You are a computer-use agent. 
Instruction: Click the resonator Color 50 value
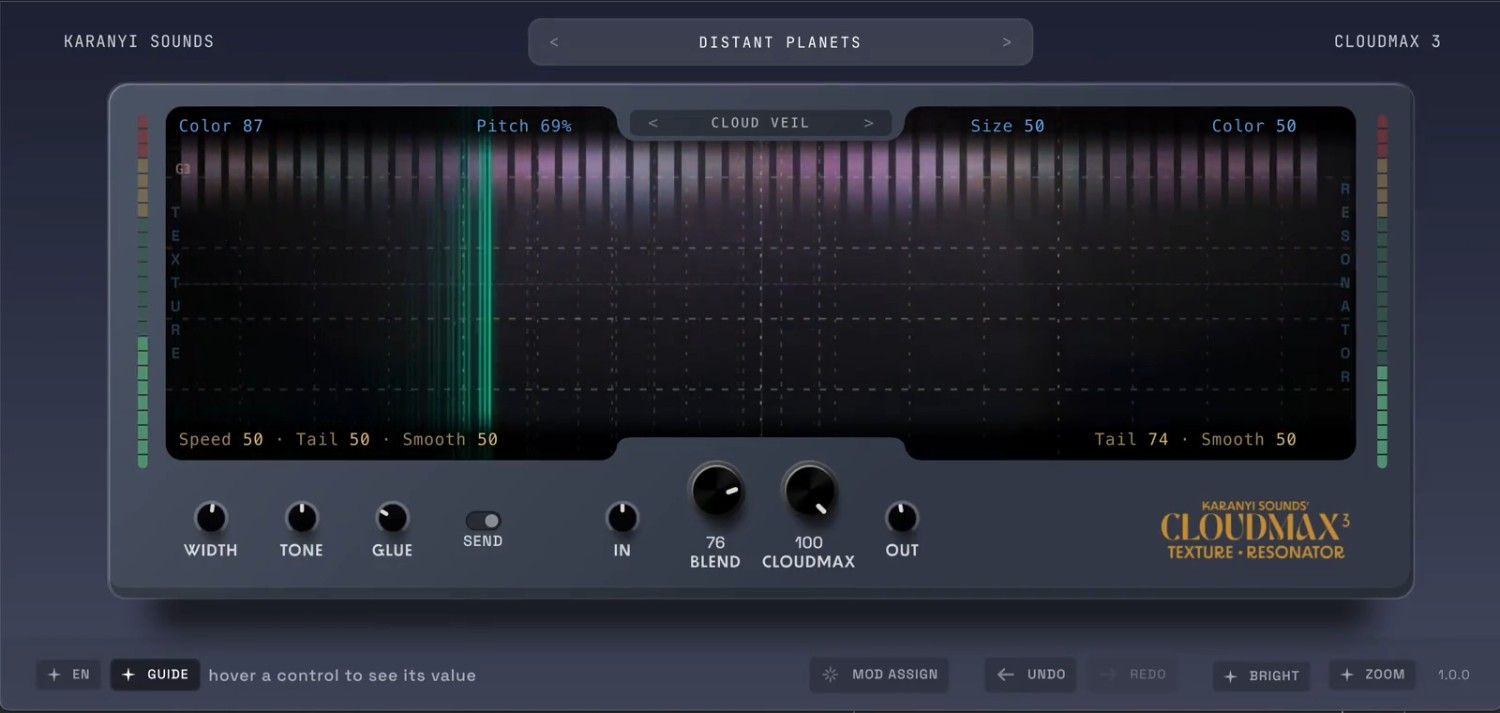tap(1254, 126)
